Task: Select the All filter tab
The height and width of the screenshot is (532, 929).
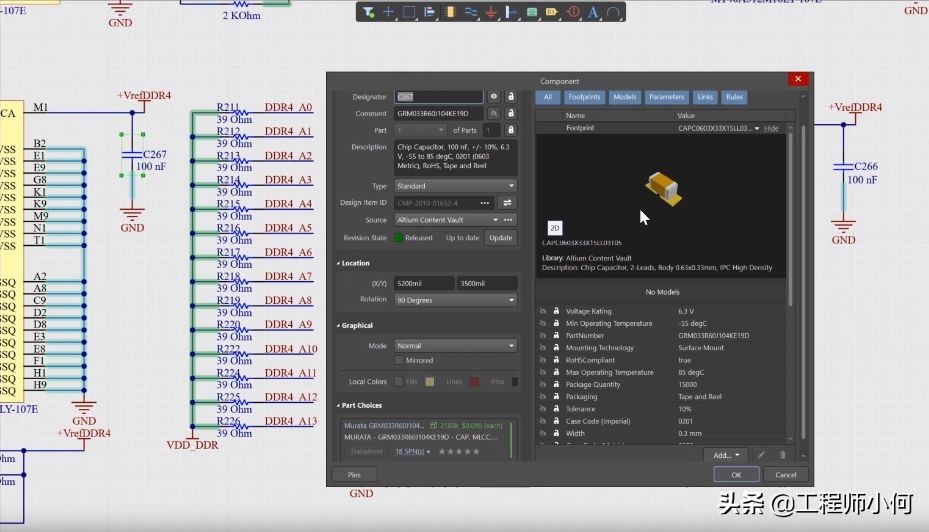Action: 548,97
